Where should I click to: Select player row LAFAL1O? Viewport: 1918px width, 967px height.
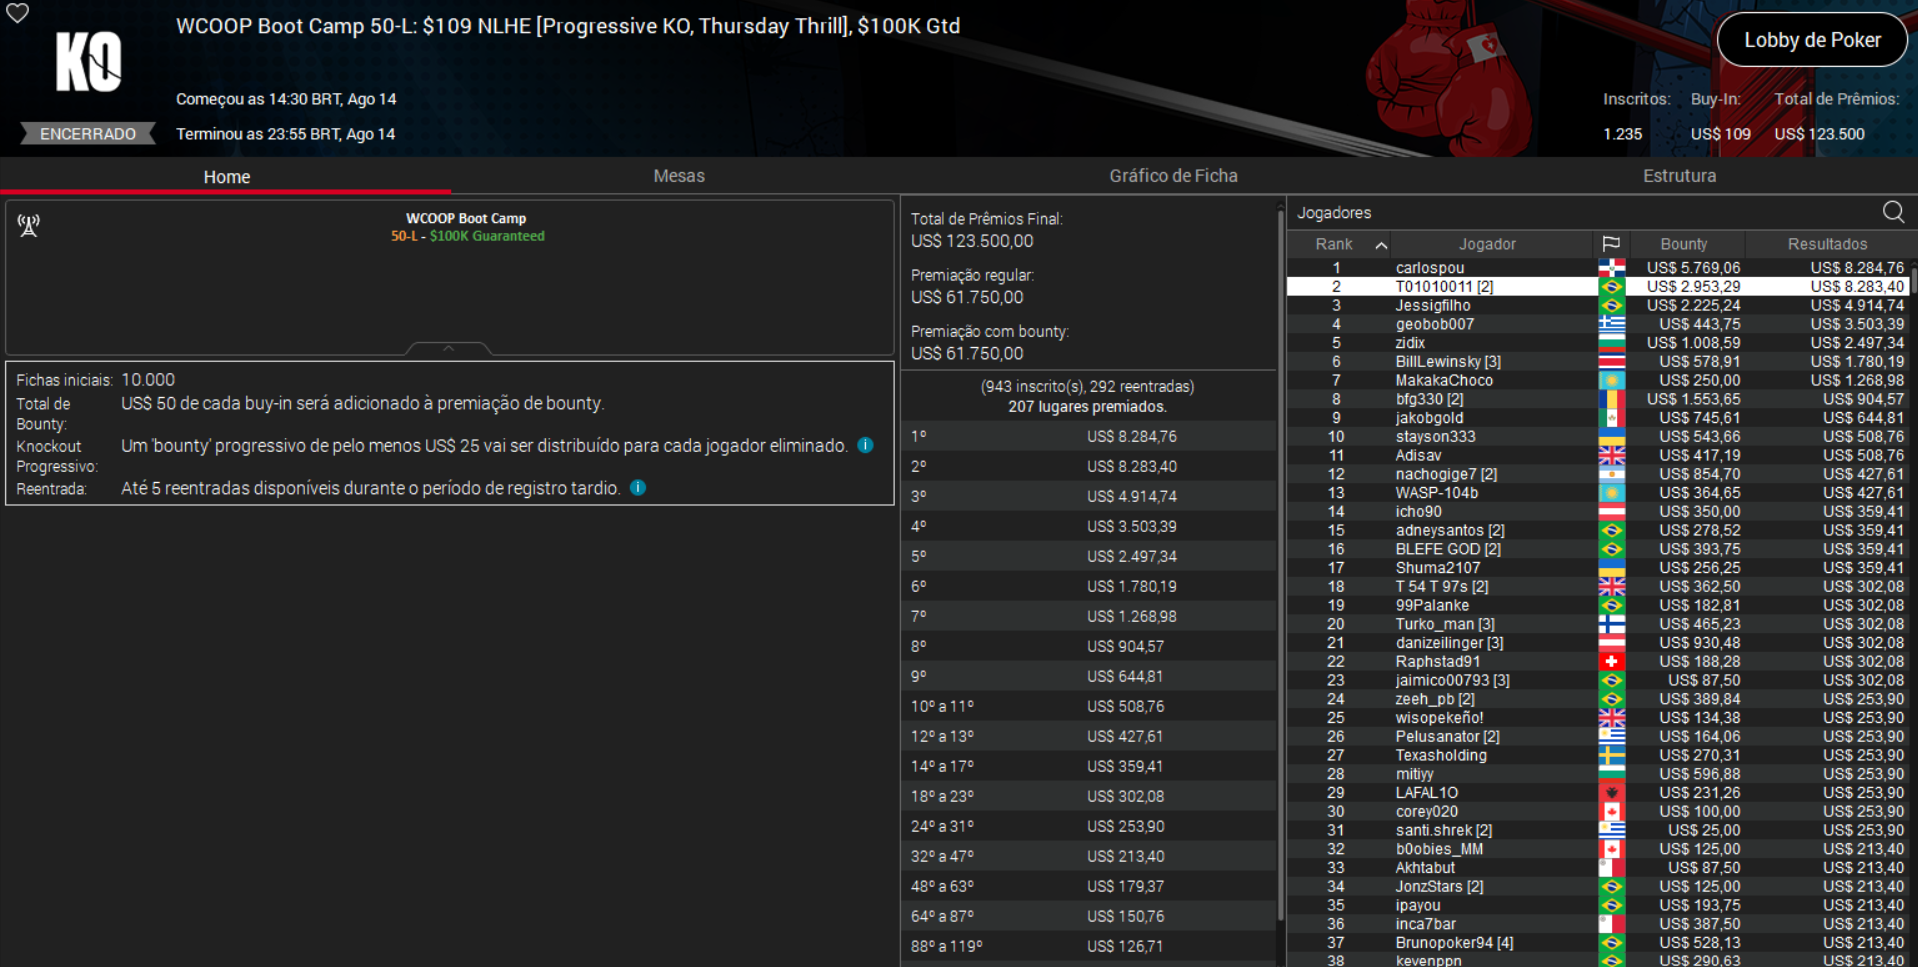pos(1597,793)
